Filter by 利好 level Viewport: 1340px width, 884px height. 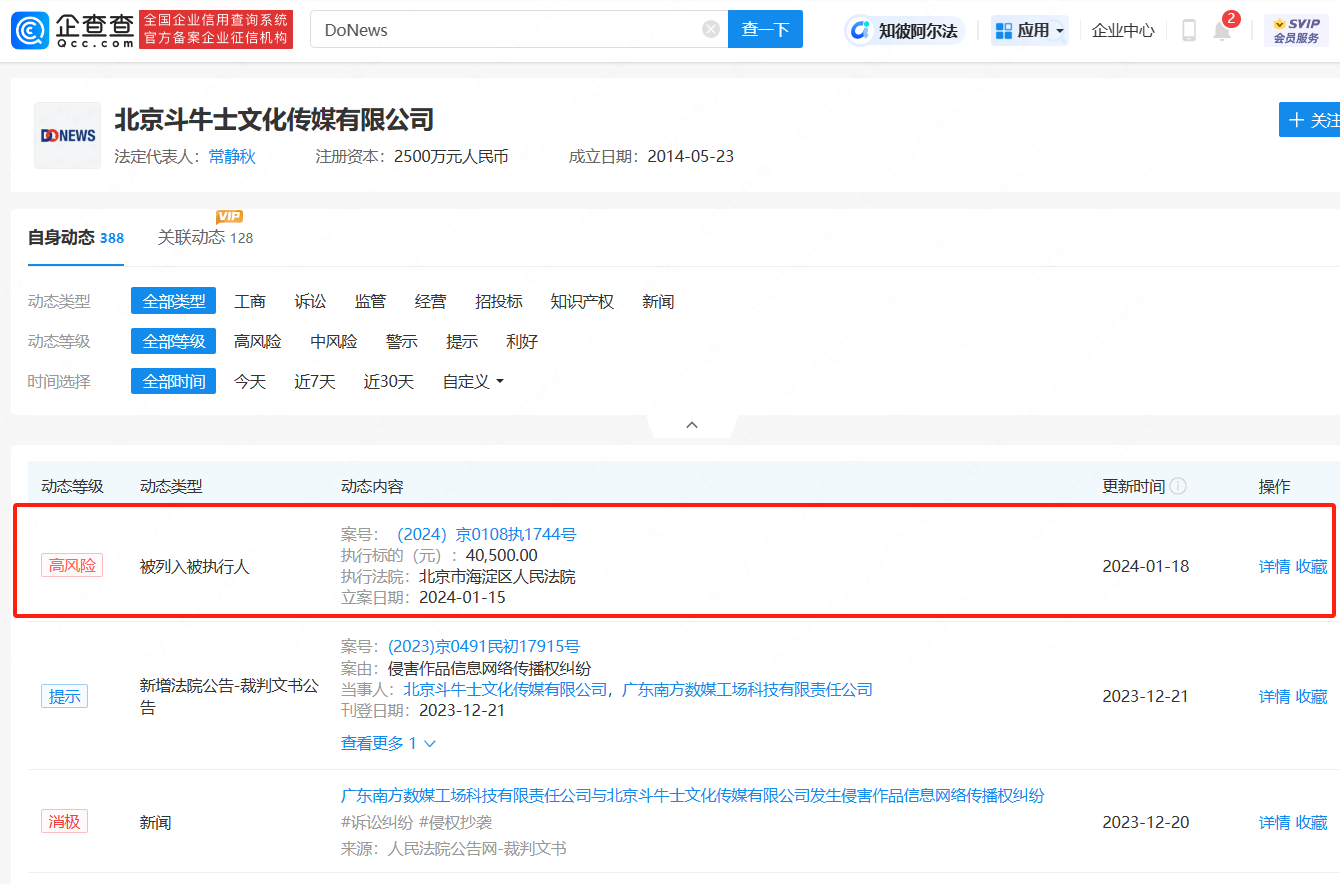[522, 341]
